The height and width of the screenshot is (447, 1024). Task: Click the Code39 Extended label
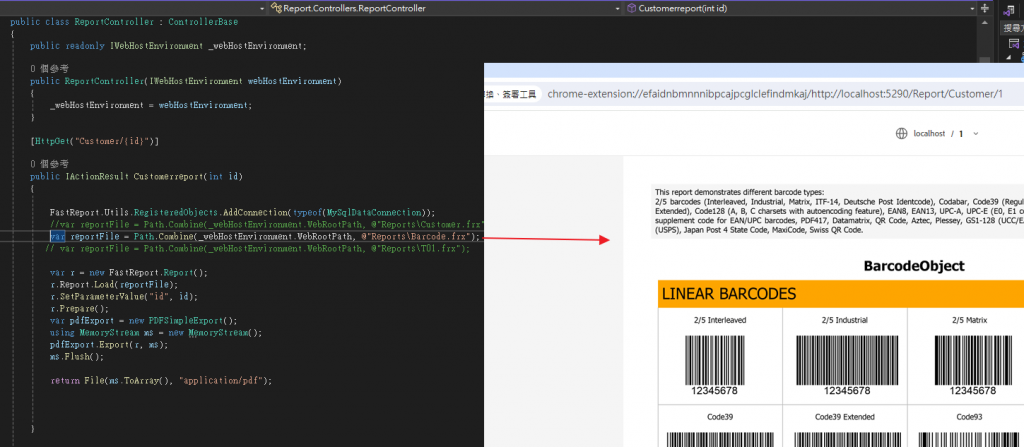pos(844,417)
